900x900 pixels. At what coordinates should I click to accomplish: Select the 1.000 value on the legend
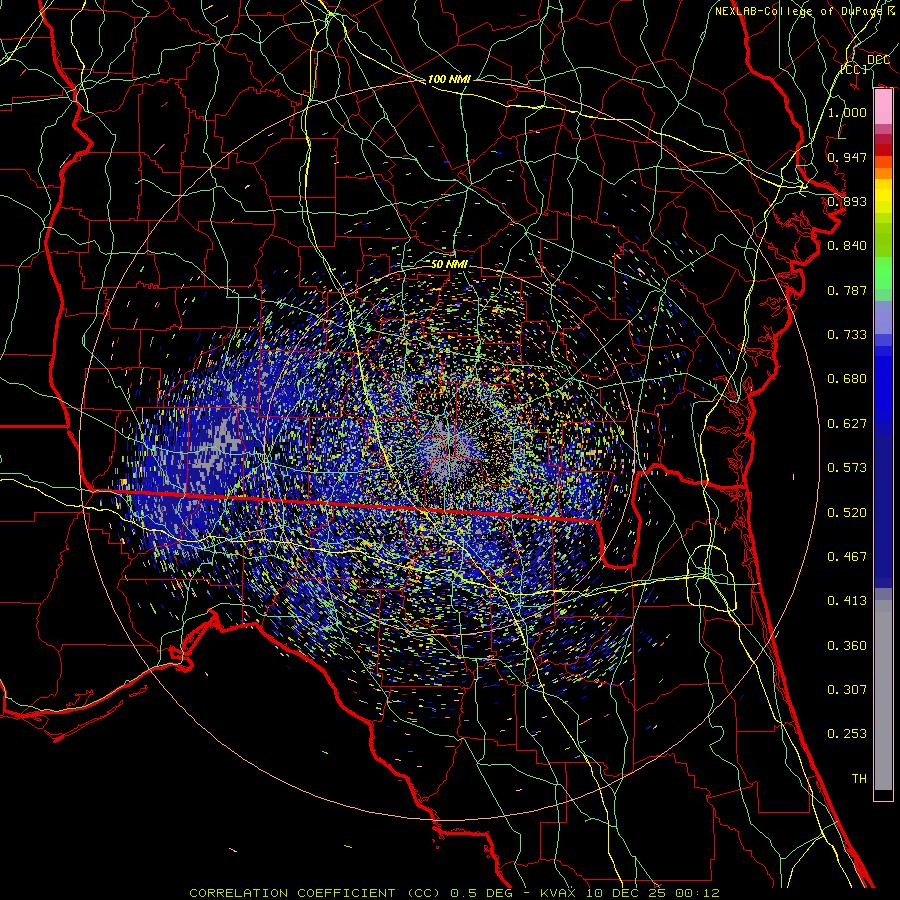pos(847,112)
